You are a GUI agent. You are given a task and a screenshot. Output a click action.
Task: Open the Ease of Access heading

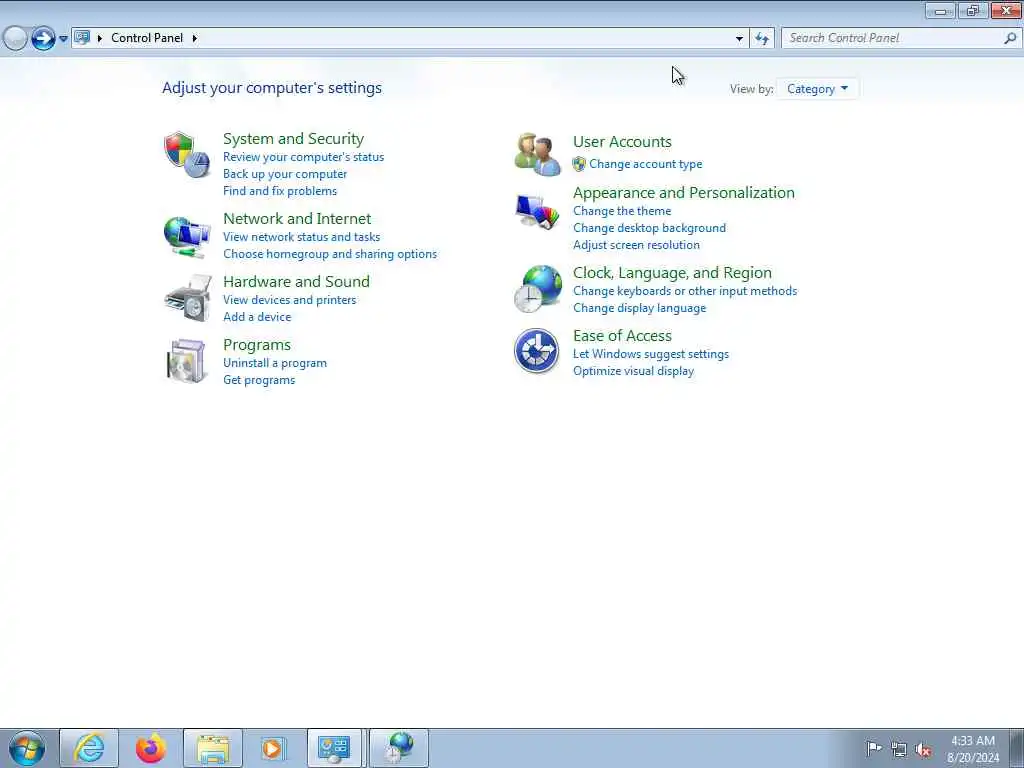point(622,336)
